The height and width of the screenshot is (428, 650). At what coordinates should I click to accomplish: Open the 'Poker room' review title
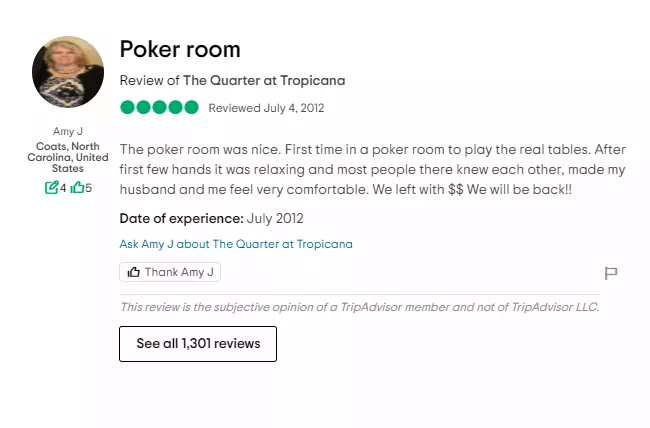(180, 49)
